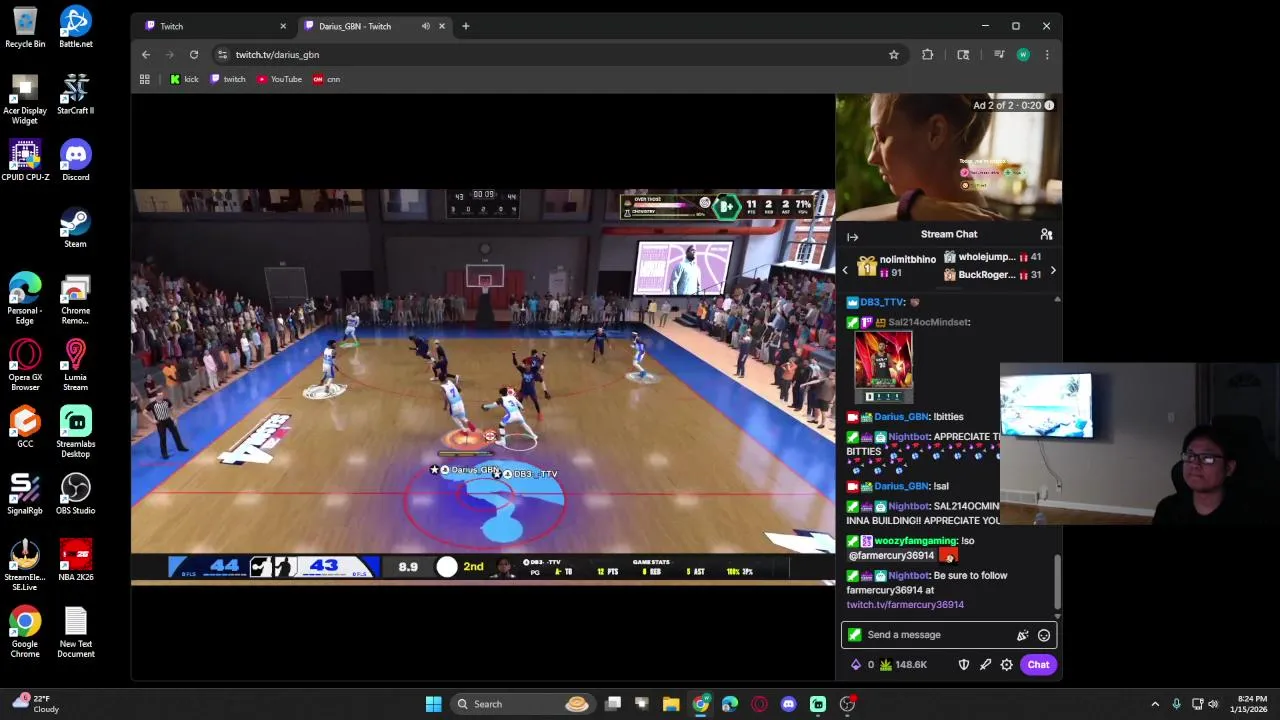The width and height of the screenshot is (1280, 720).
Task: Open a new browser tab
Action: pyautogui.click(x=465, y=26)
